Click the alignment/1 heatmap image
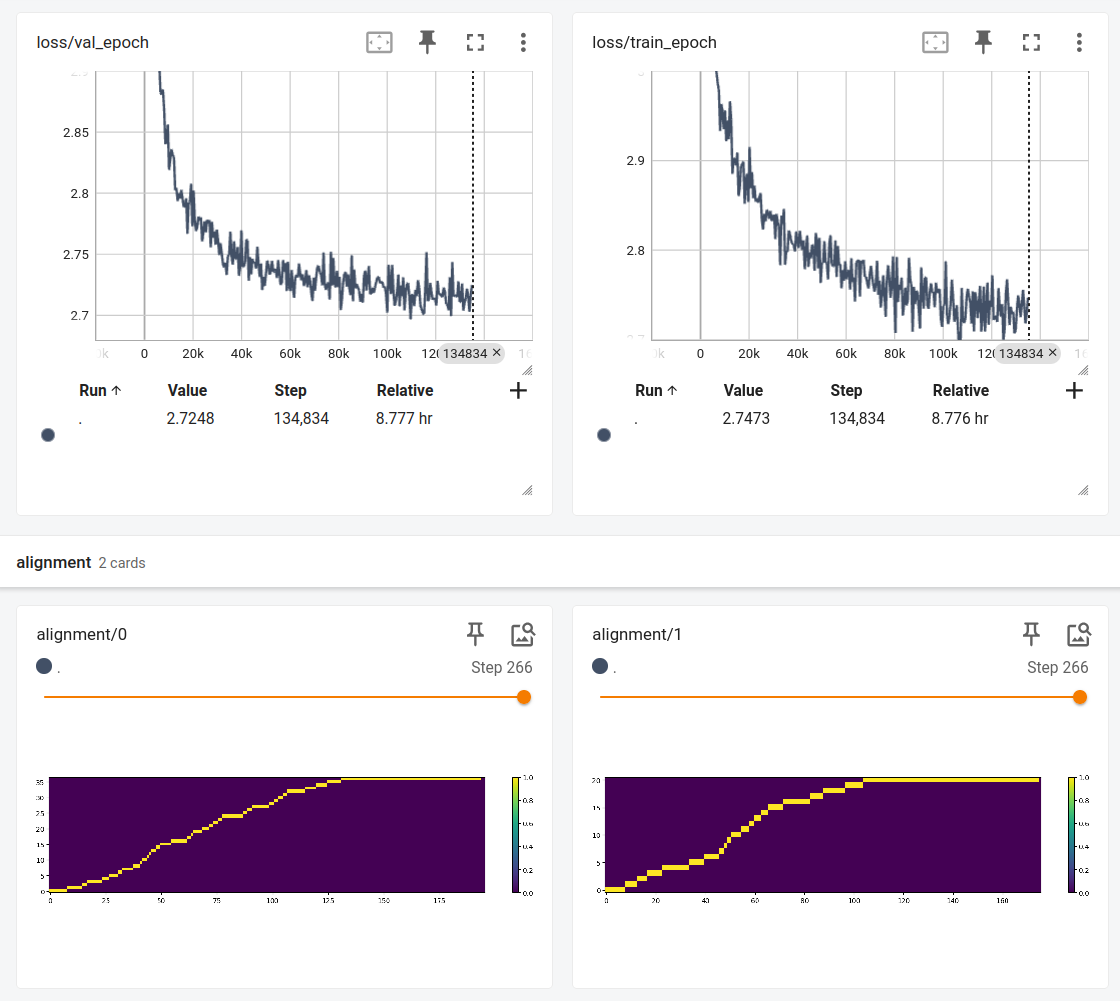The image size is (1120, 1001). click(x=822, y=835)
